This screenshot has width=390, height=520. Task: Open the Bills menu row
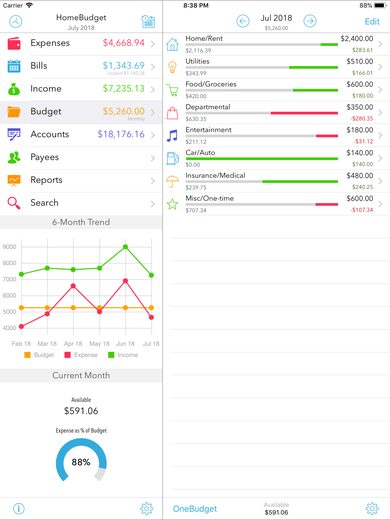(81, 66)
